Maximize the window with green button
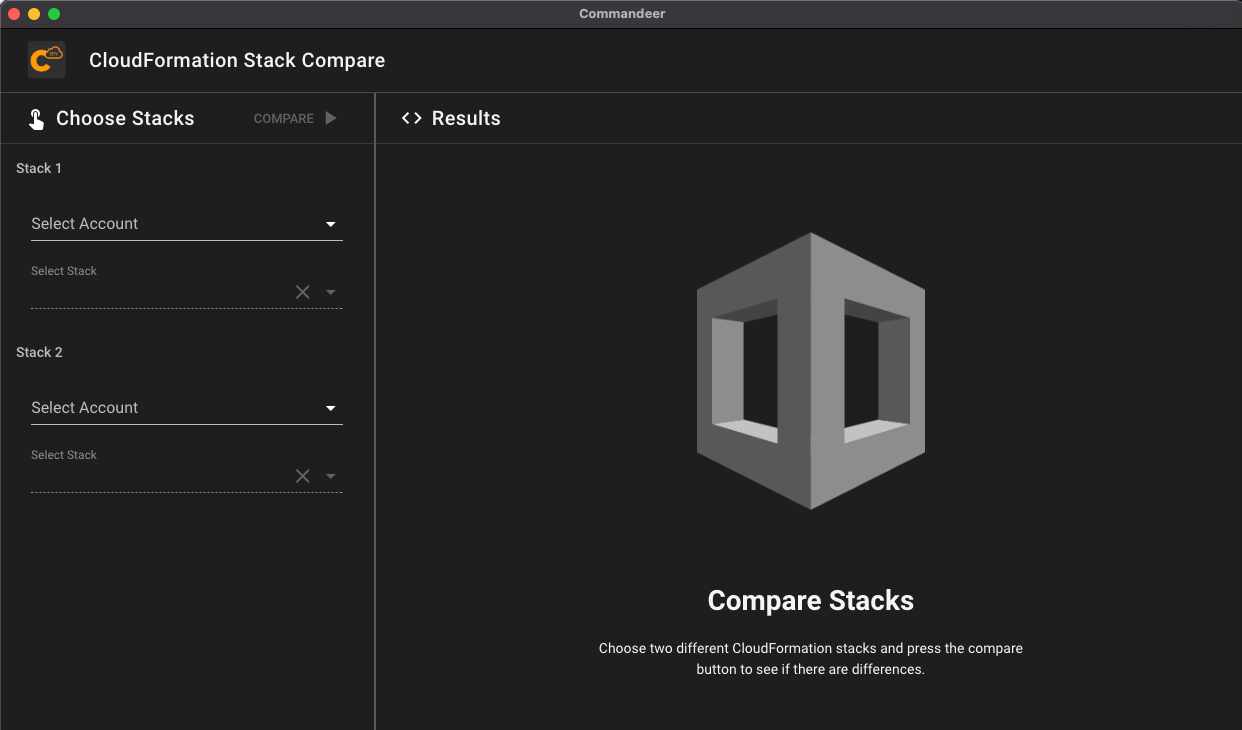 coord(54,14)
